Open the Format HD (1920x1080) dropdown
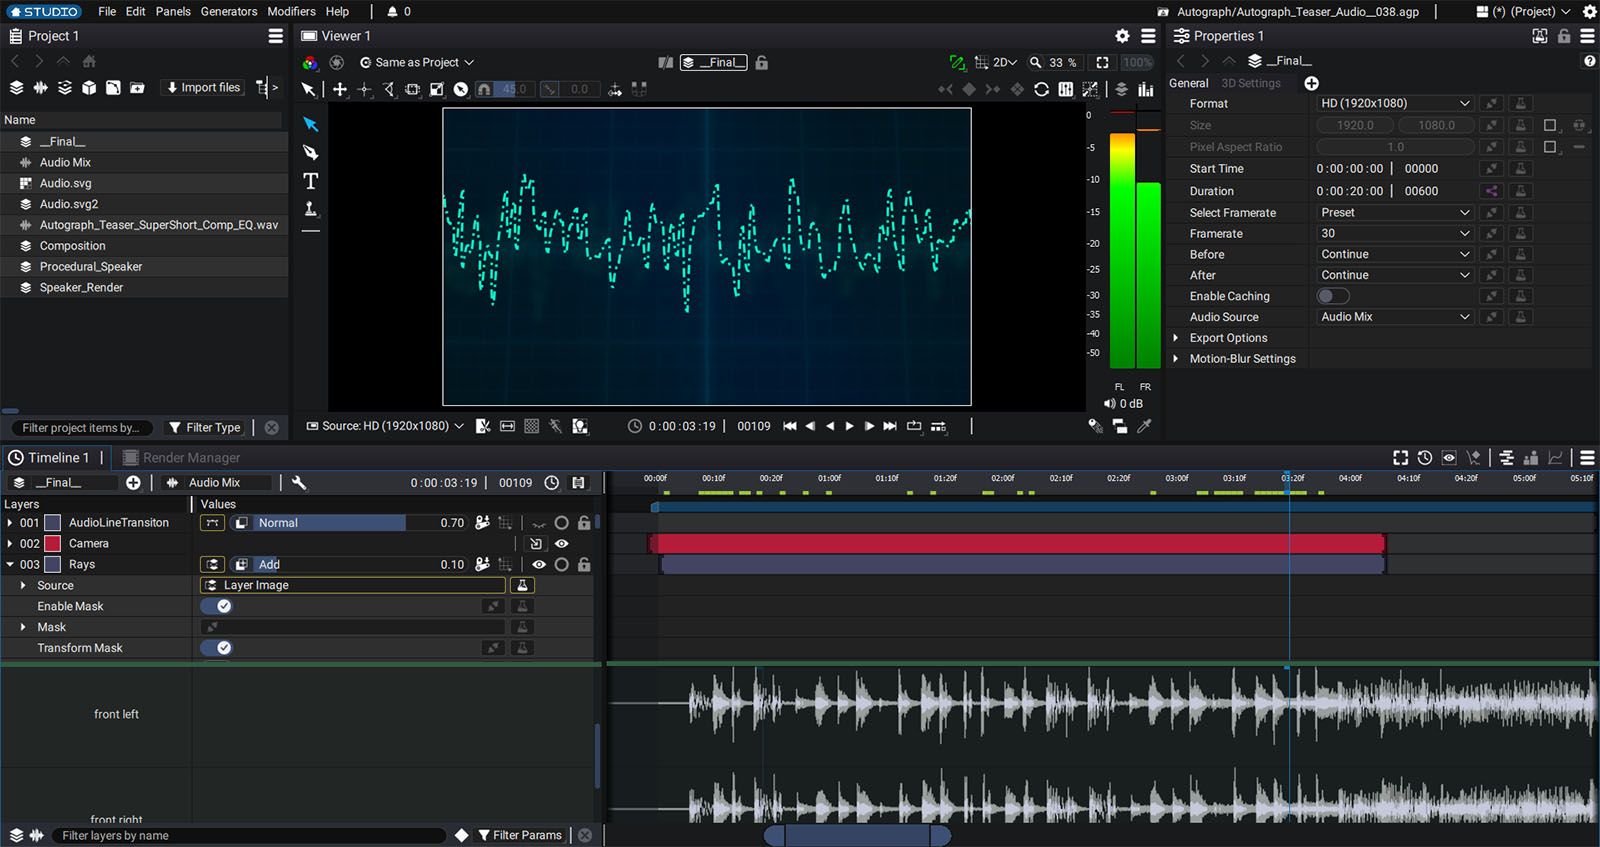Viewport: 1600px width, 847px height. (x=1394, y=104)
